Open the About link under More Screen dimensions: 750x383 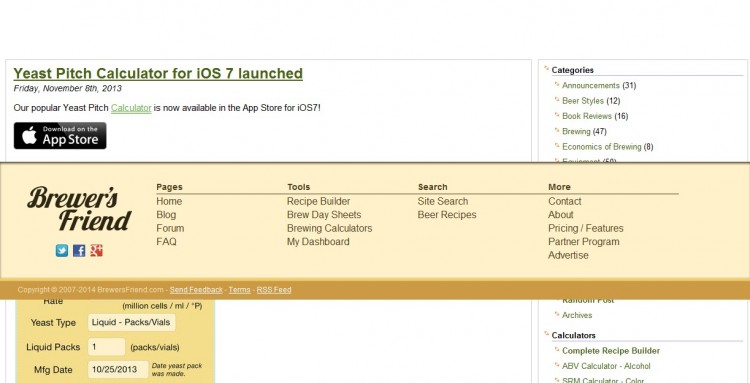pos(561,215)
